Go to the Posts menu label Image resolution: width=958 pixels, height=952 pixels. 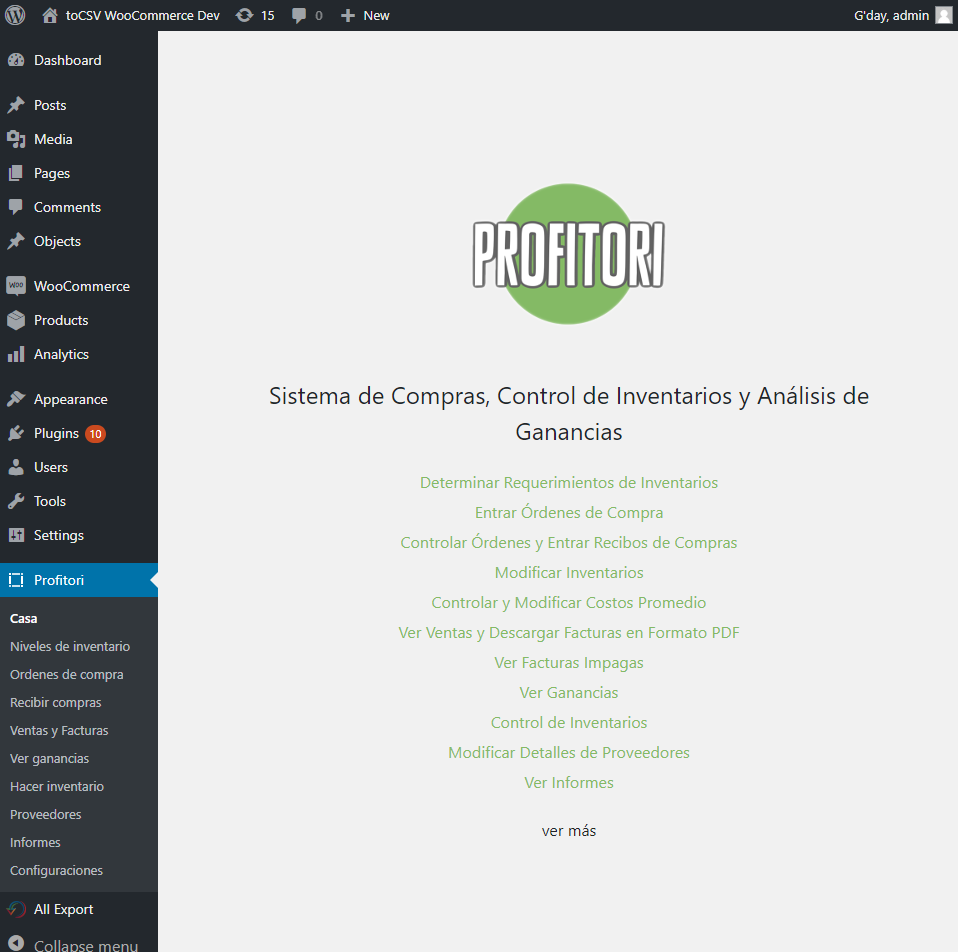[50, 105]
